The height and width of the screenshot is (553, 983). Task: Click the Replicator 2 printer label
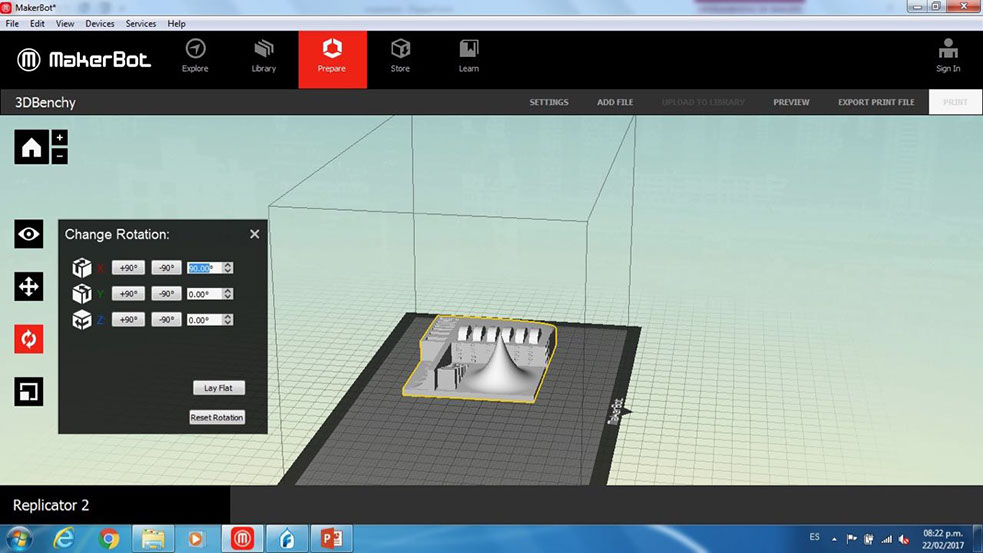tap(51, 505)
